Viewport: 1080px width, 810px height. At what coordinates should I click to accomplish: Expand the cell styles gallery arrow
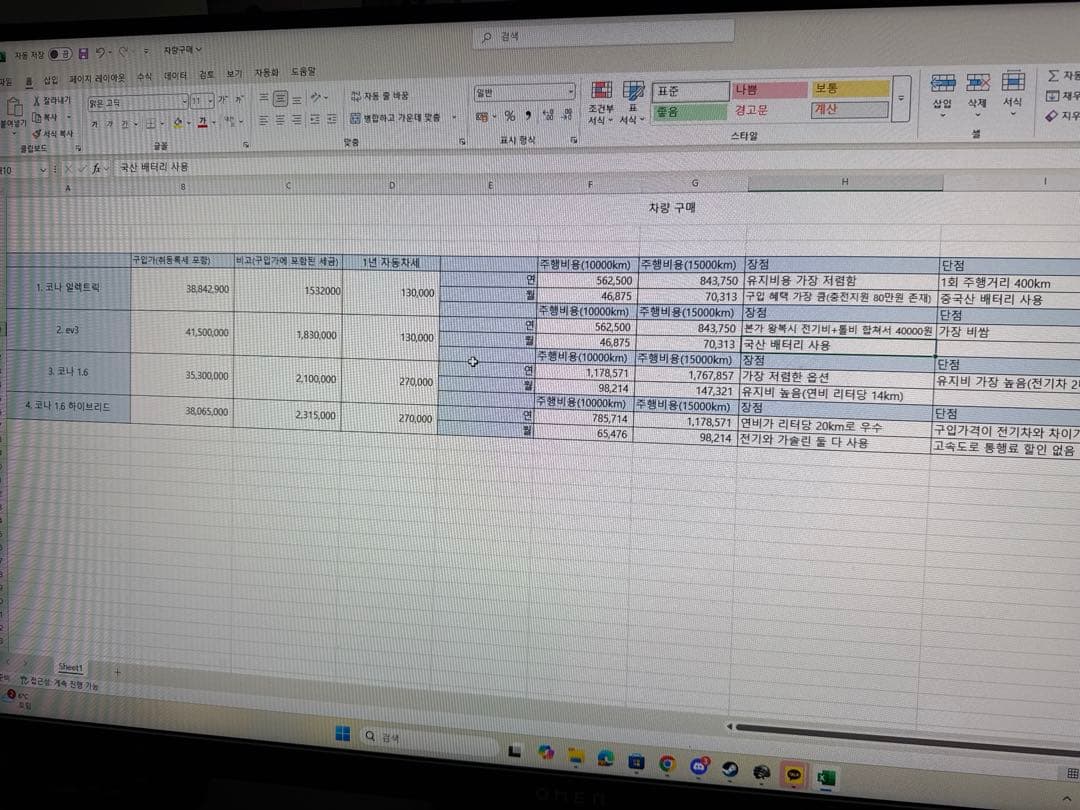[x=901, y=98]
